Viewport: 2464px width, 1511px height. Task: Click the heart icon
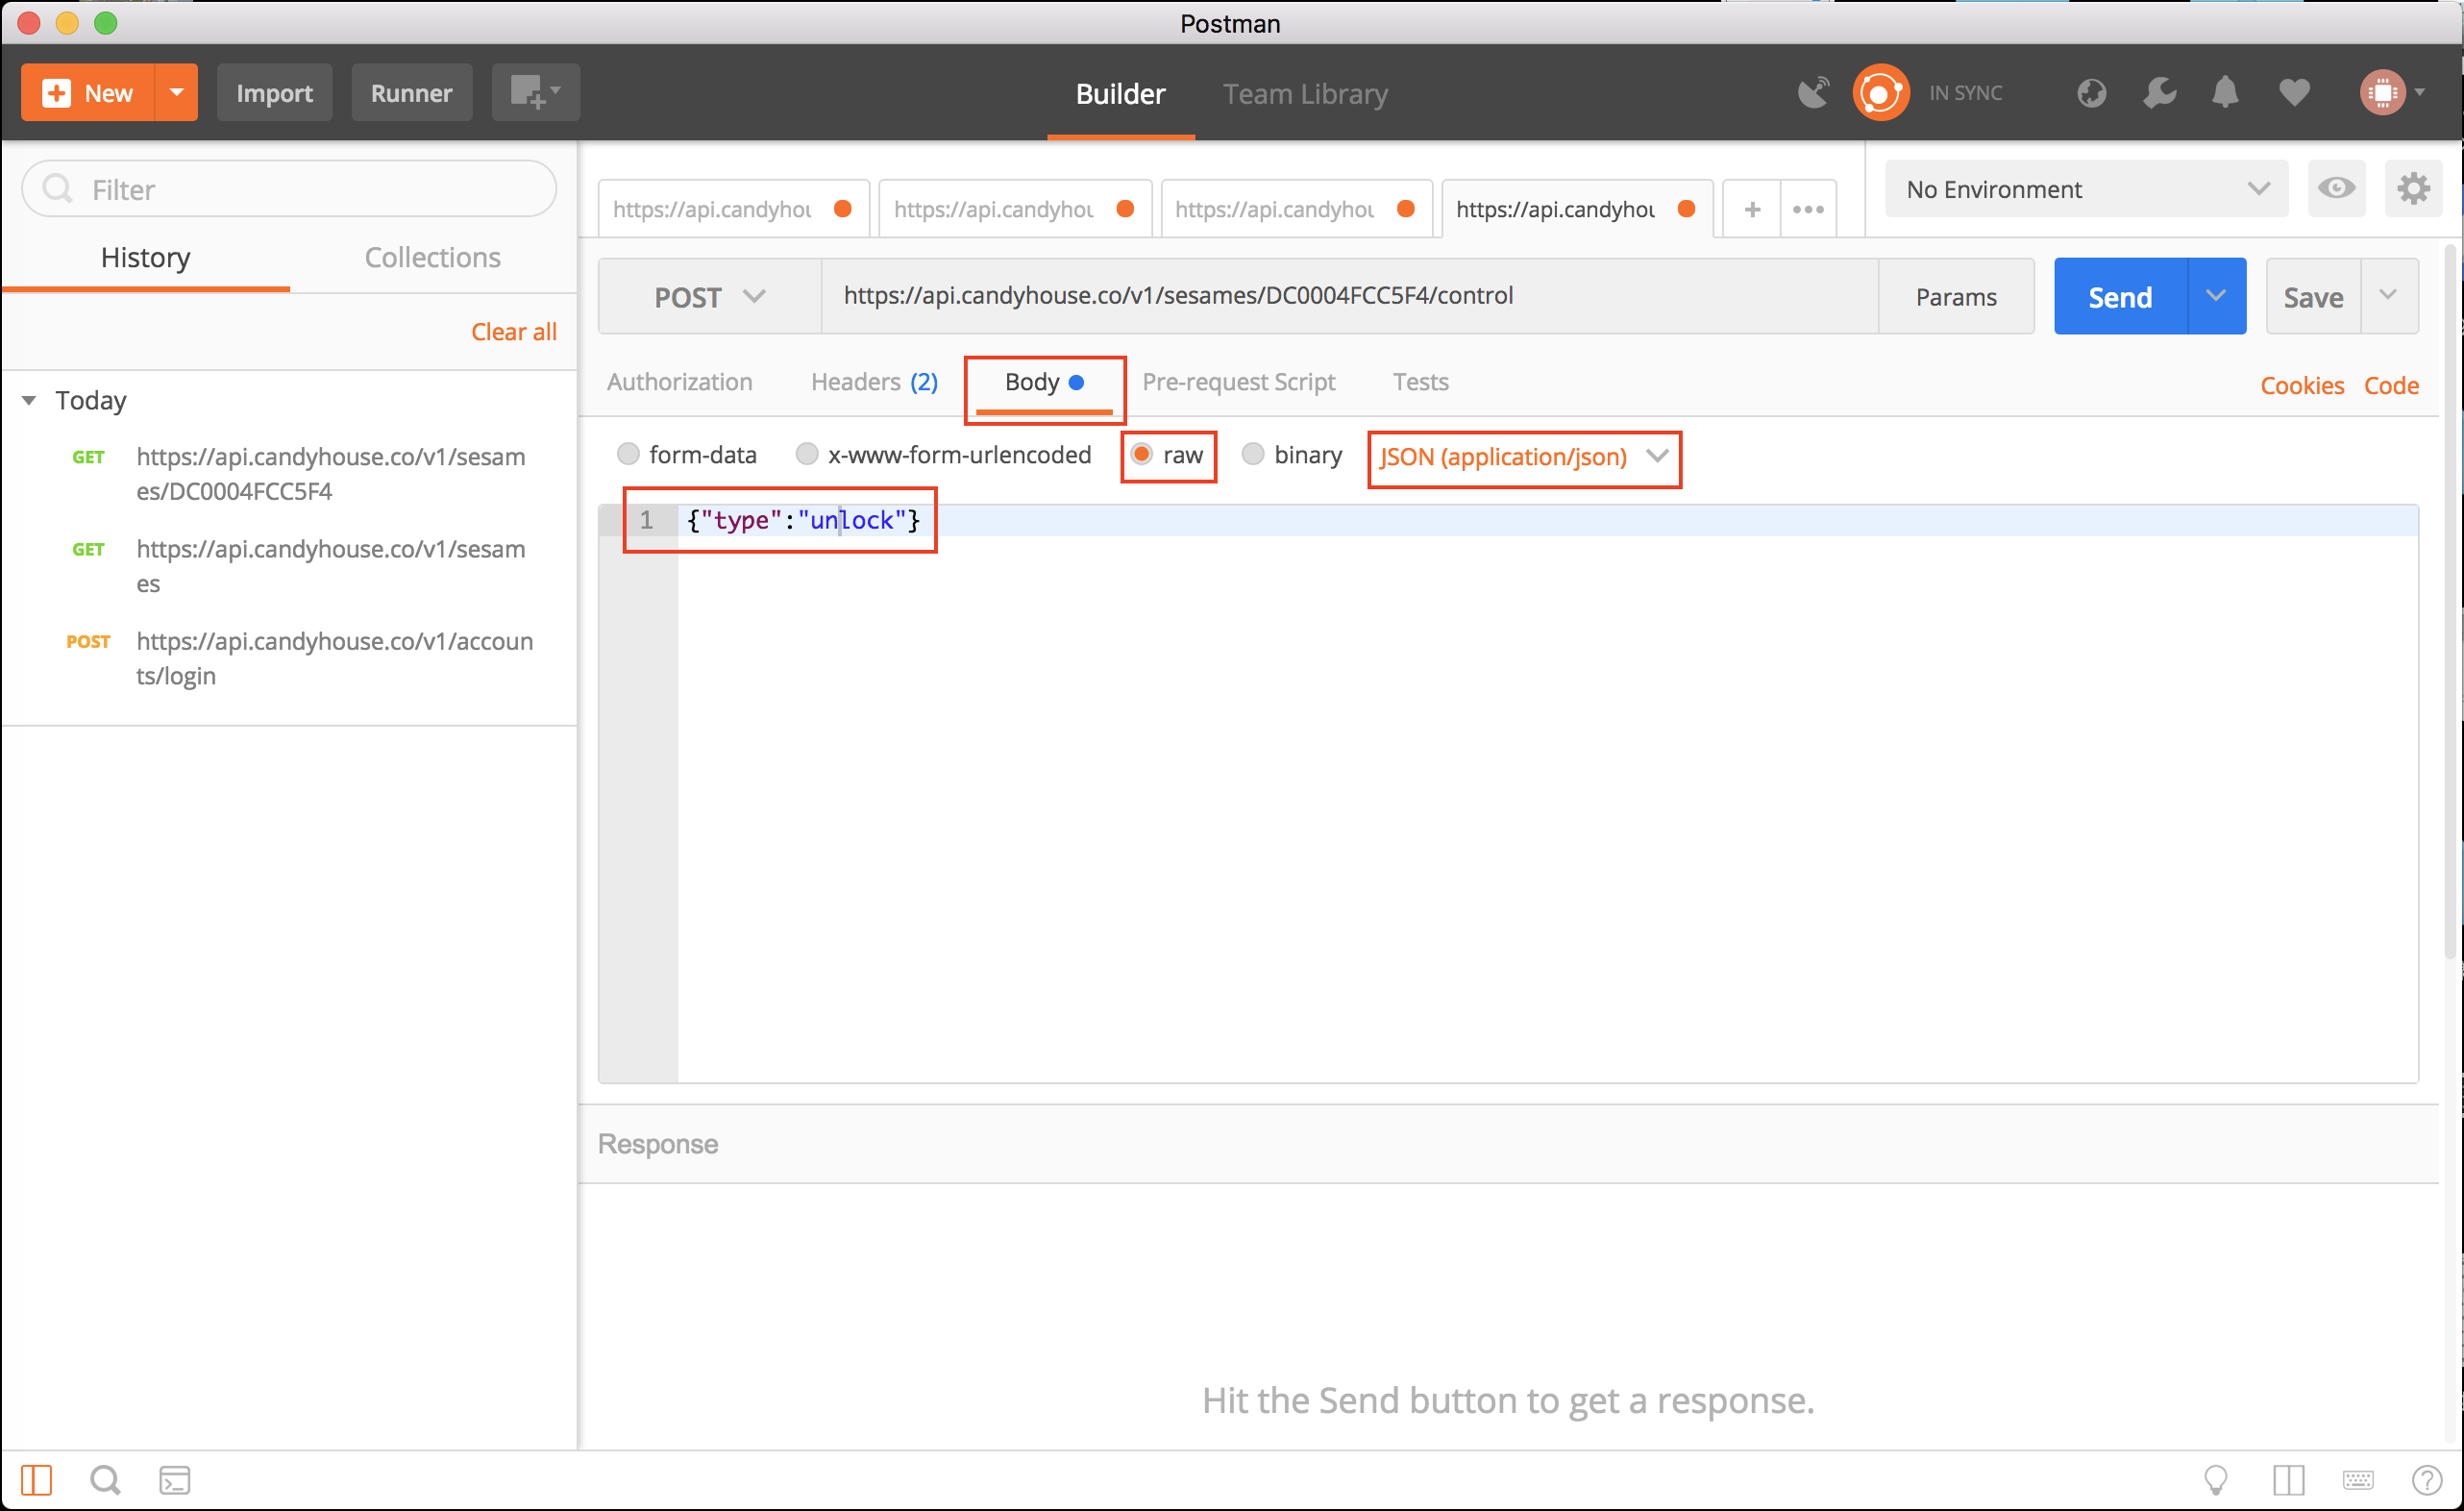(x=2294, y=93)
